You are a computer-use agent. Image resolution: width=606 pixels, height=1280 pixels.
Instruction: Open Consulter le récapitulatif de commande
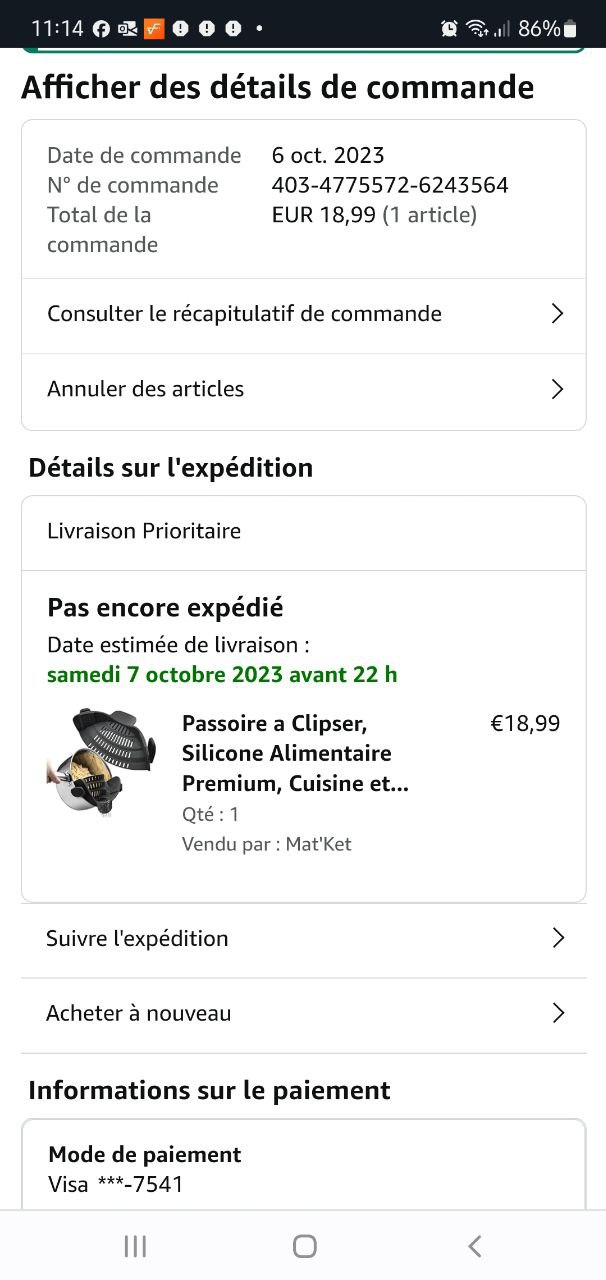coord(244,314)
